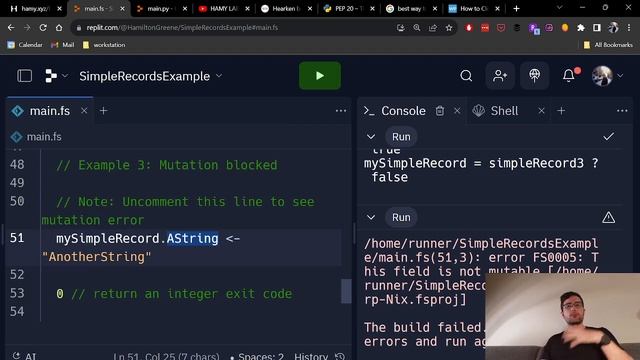Image resolution: width=640 pixels, height=360 pixels.
Task: Open editor pane three-dot options
Action: pos(341,111)
